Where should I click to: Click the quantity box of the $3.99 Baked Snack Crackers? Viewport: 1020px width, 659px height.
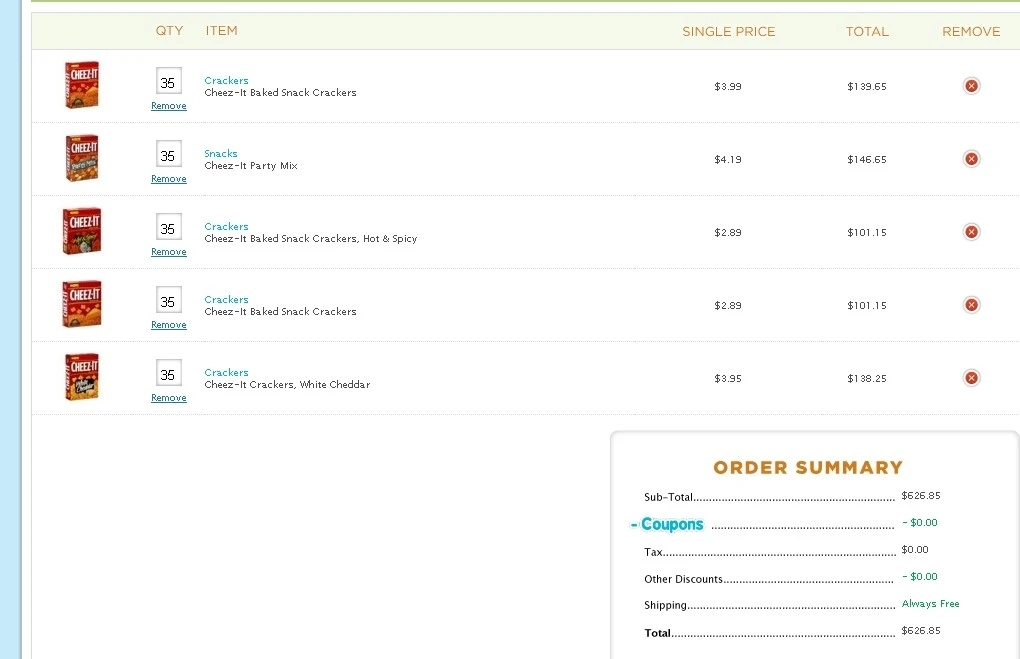pyautogui.click(x=169, y=81)
